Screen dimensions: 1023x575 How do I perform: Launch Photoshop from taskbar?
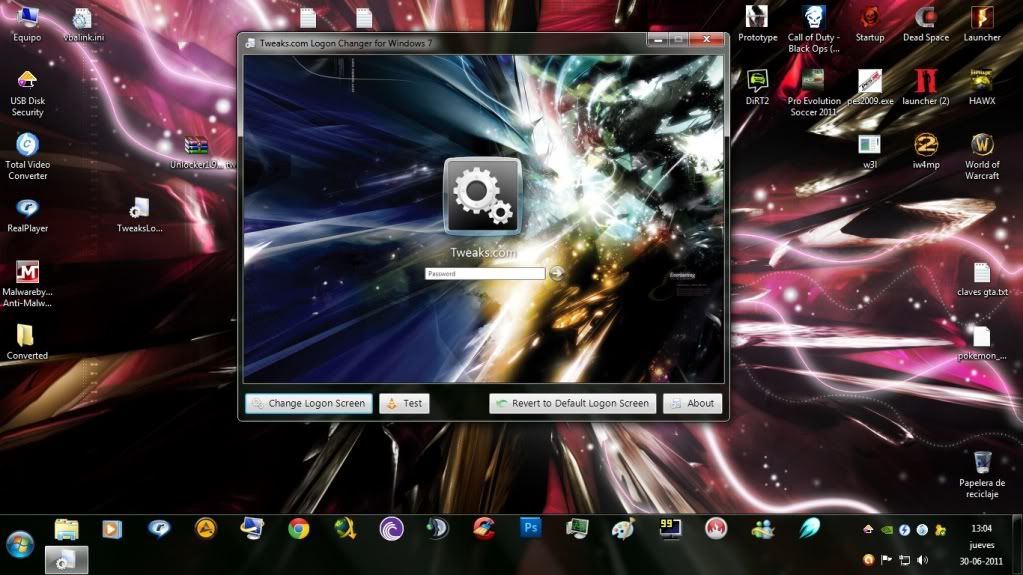pyautogui.click(x=530, y=527)
